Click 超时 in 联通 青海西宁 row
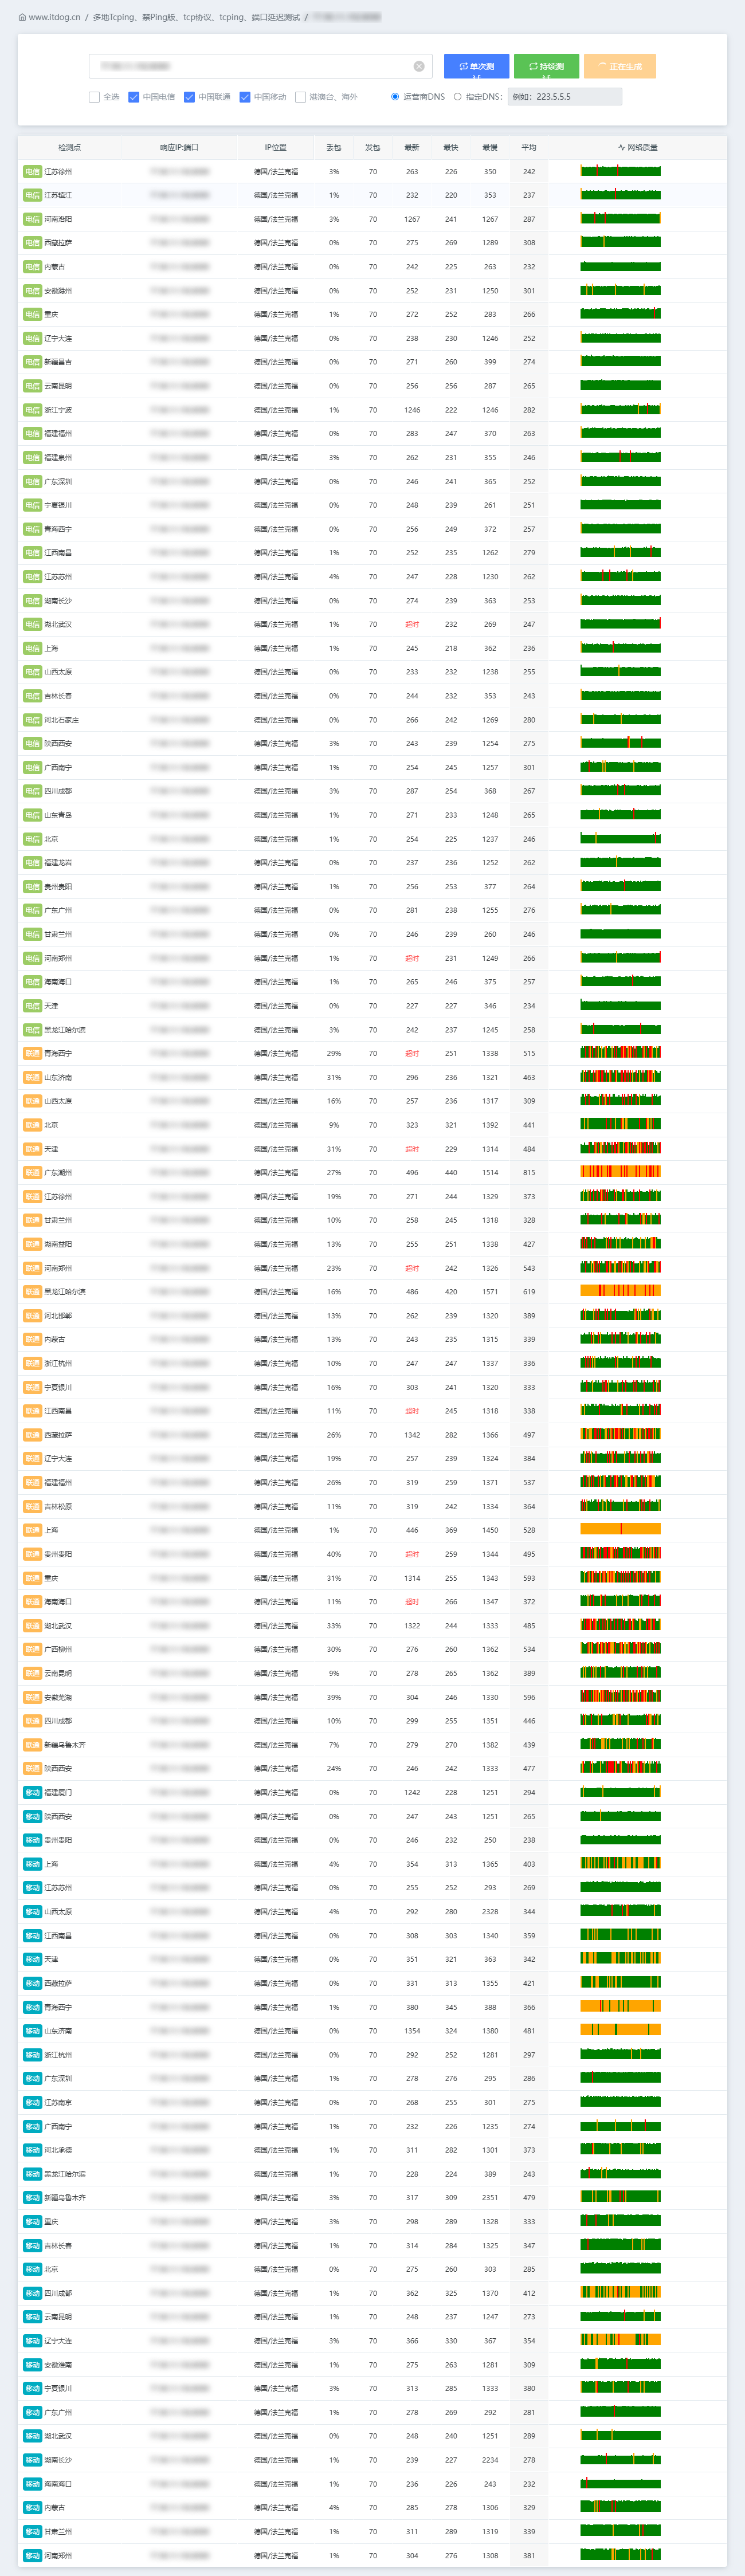The image size is (745, 2576). [412, 1053]
